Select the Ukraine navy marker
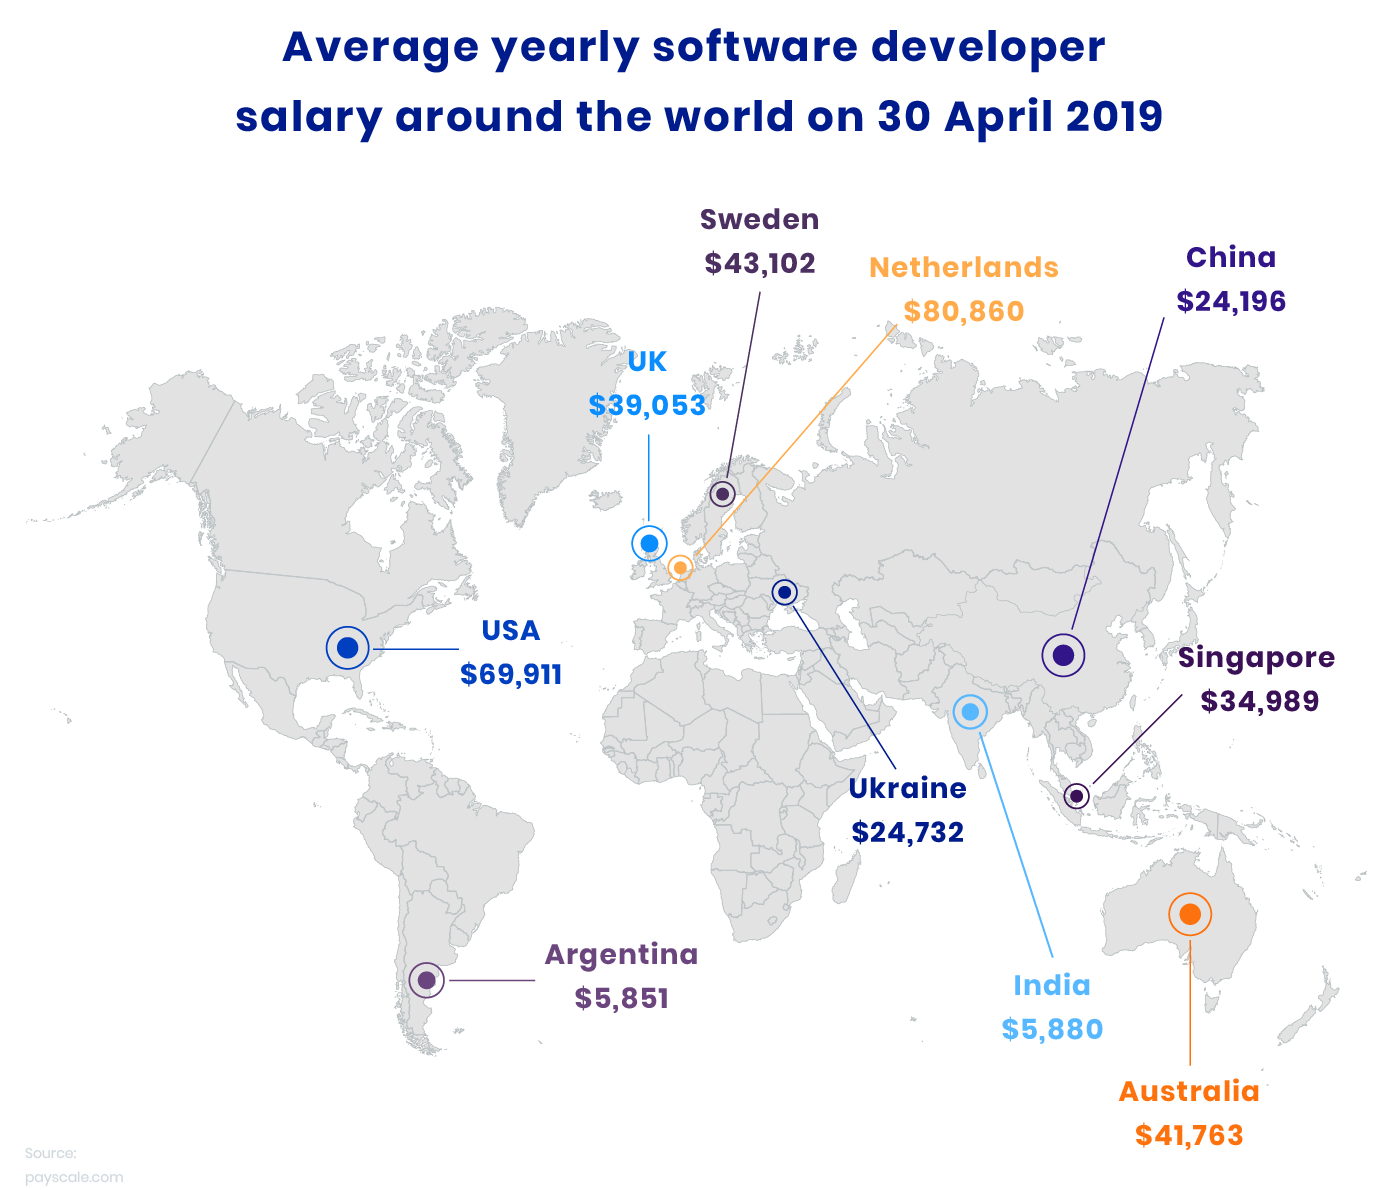This screenshot has width=1400, height=1190. [x=783, y=593]
